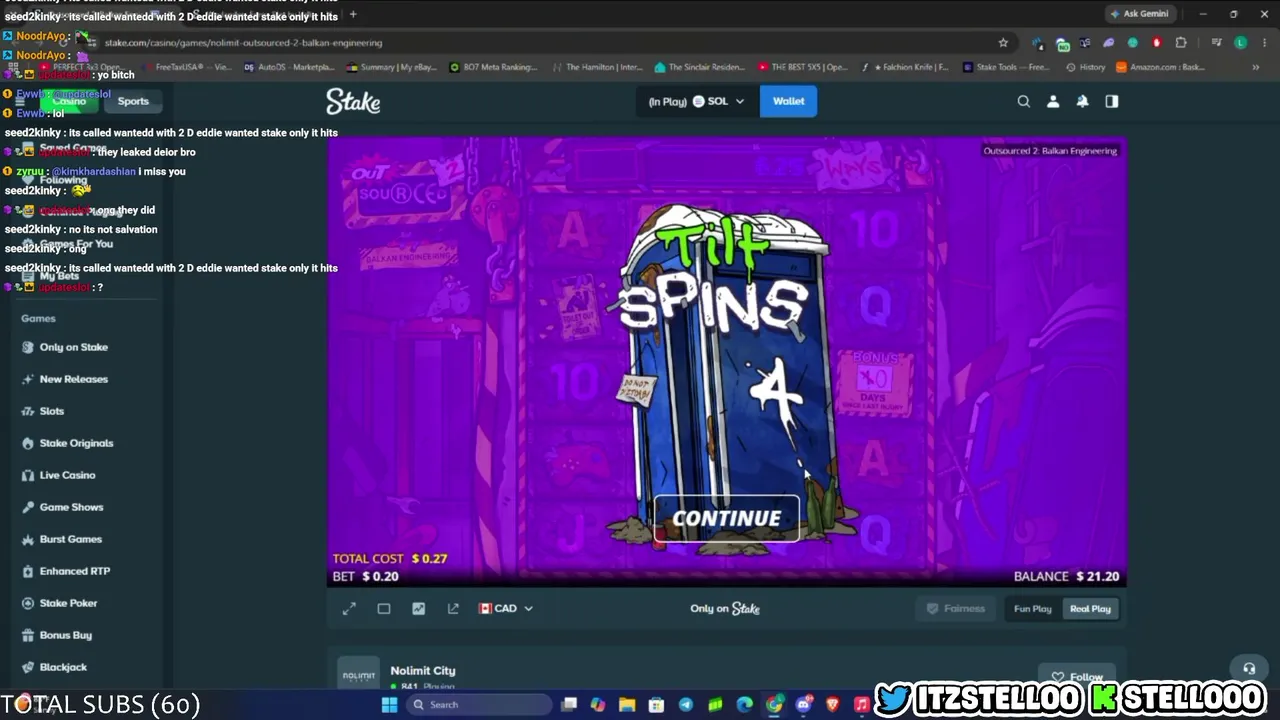Open live stats chart icon
The height and width of the screenshot is (720, 1280).
[x=418, y=608]
